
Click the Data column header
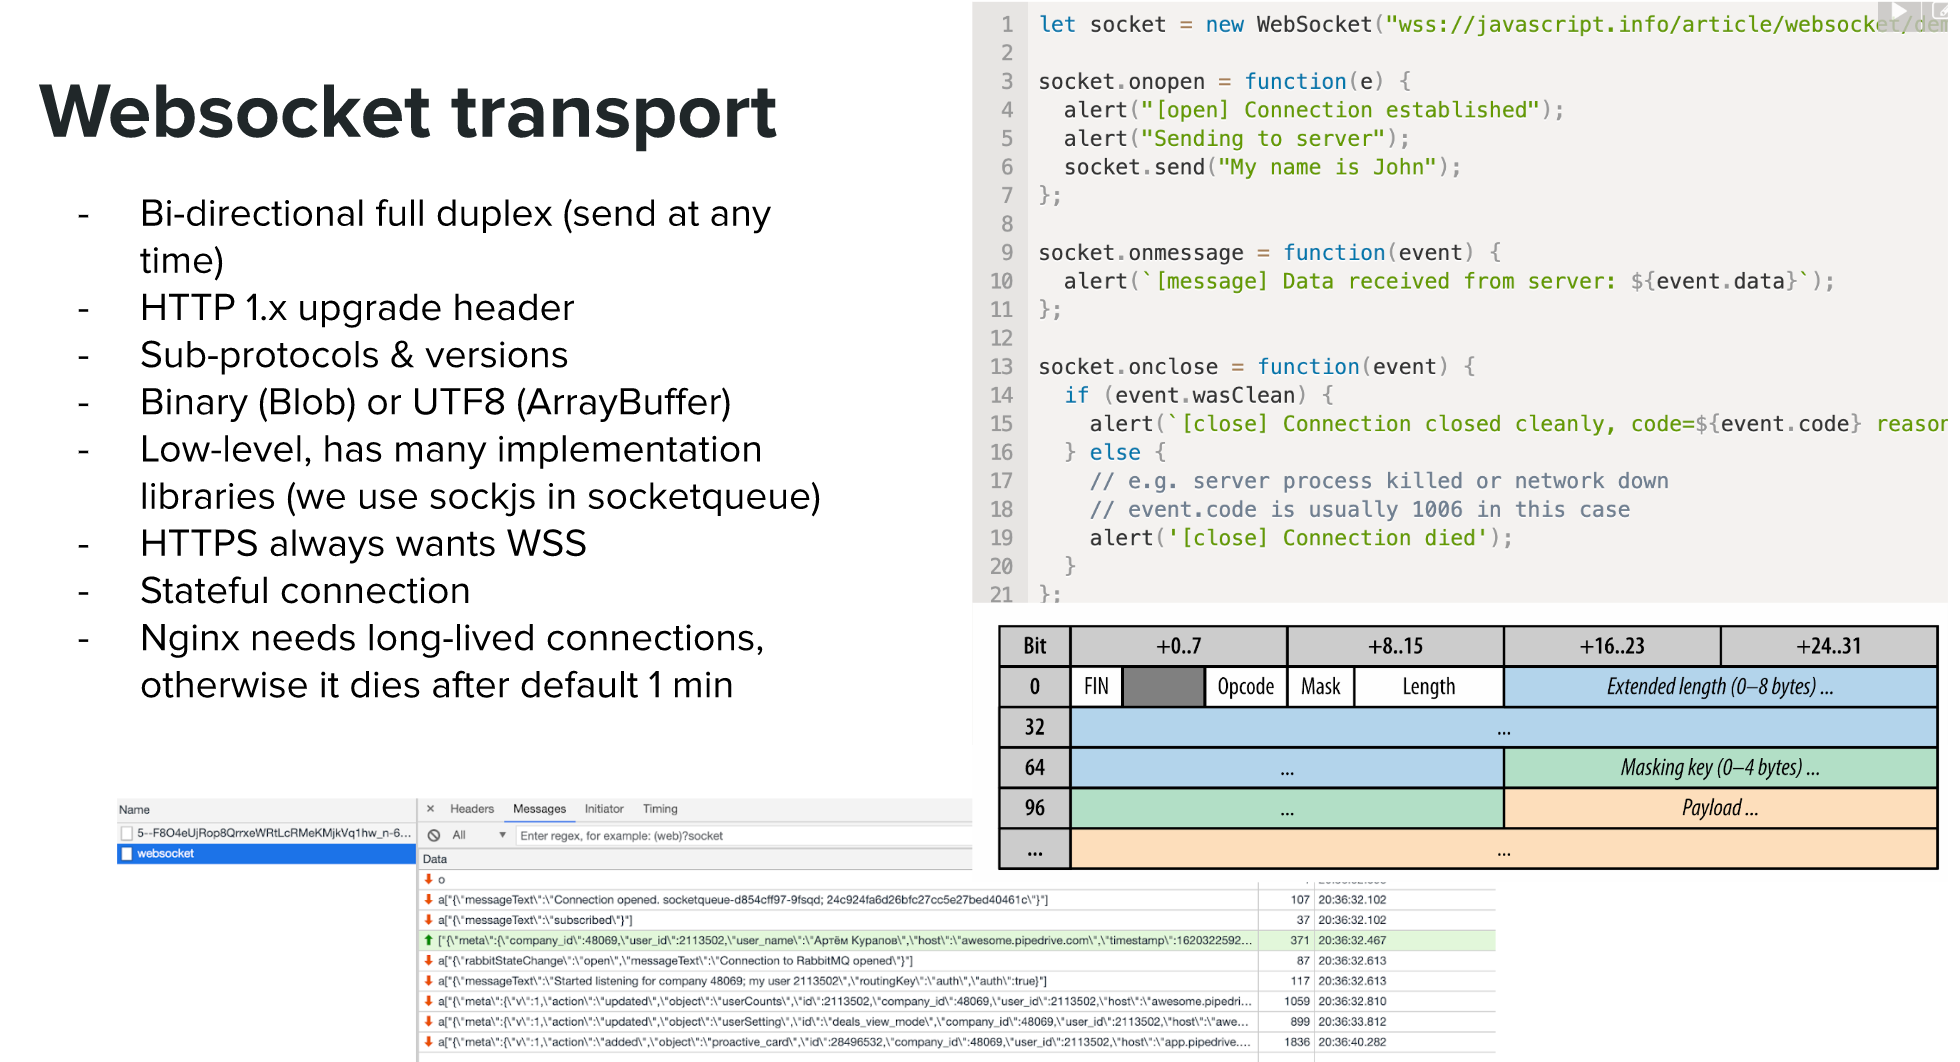pyautogui.click(x=435, y=859)
